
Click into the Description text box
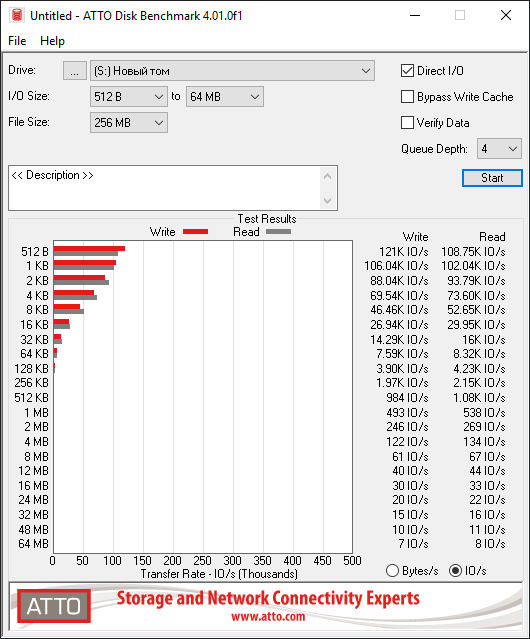click(x=165, y=188)
